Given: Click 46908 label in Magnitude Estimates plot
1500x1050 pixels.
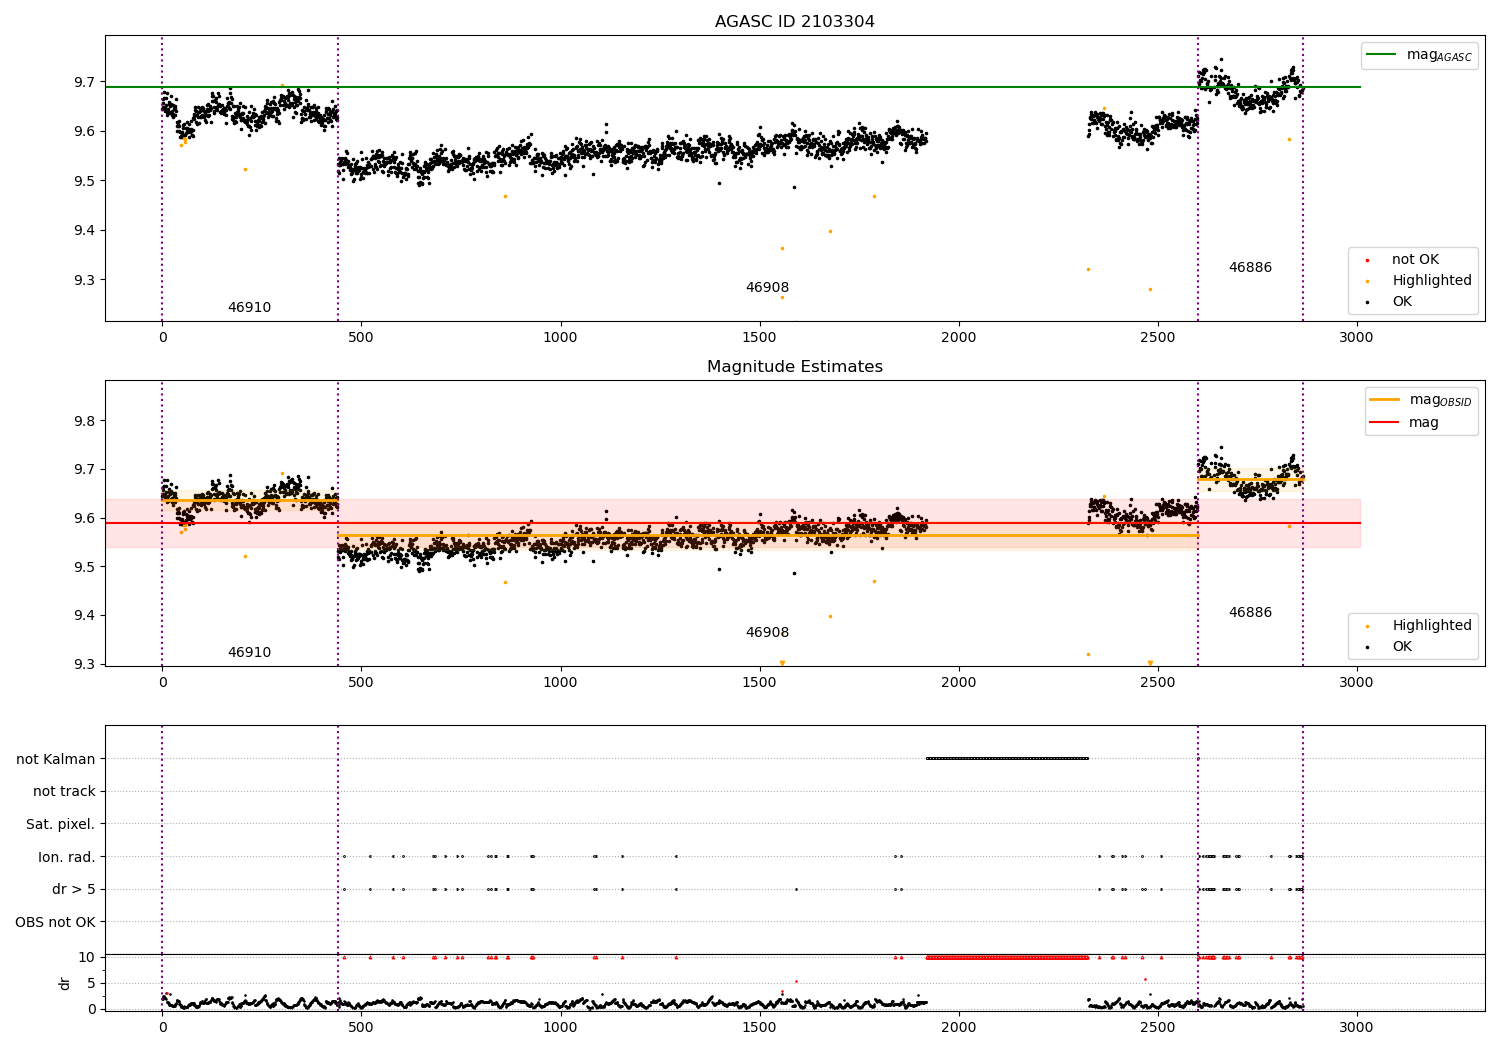Looking at the screenshot, I should 767,633.
